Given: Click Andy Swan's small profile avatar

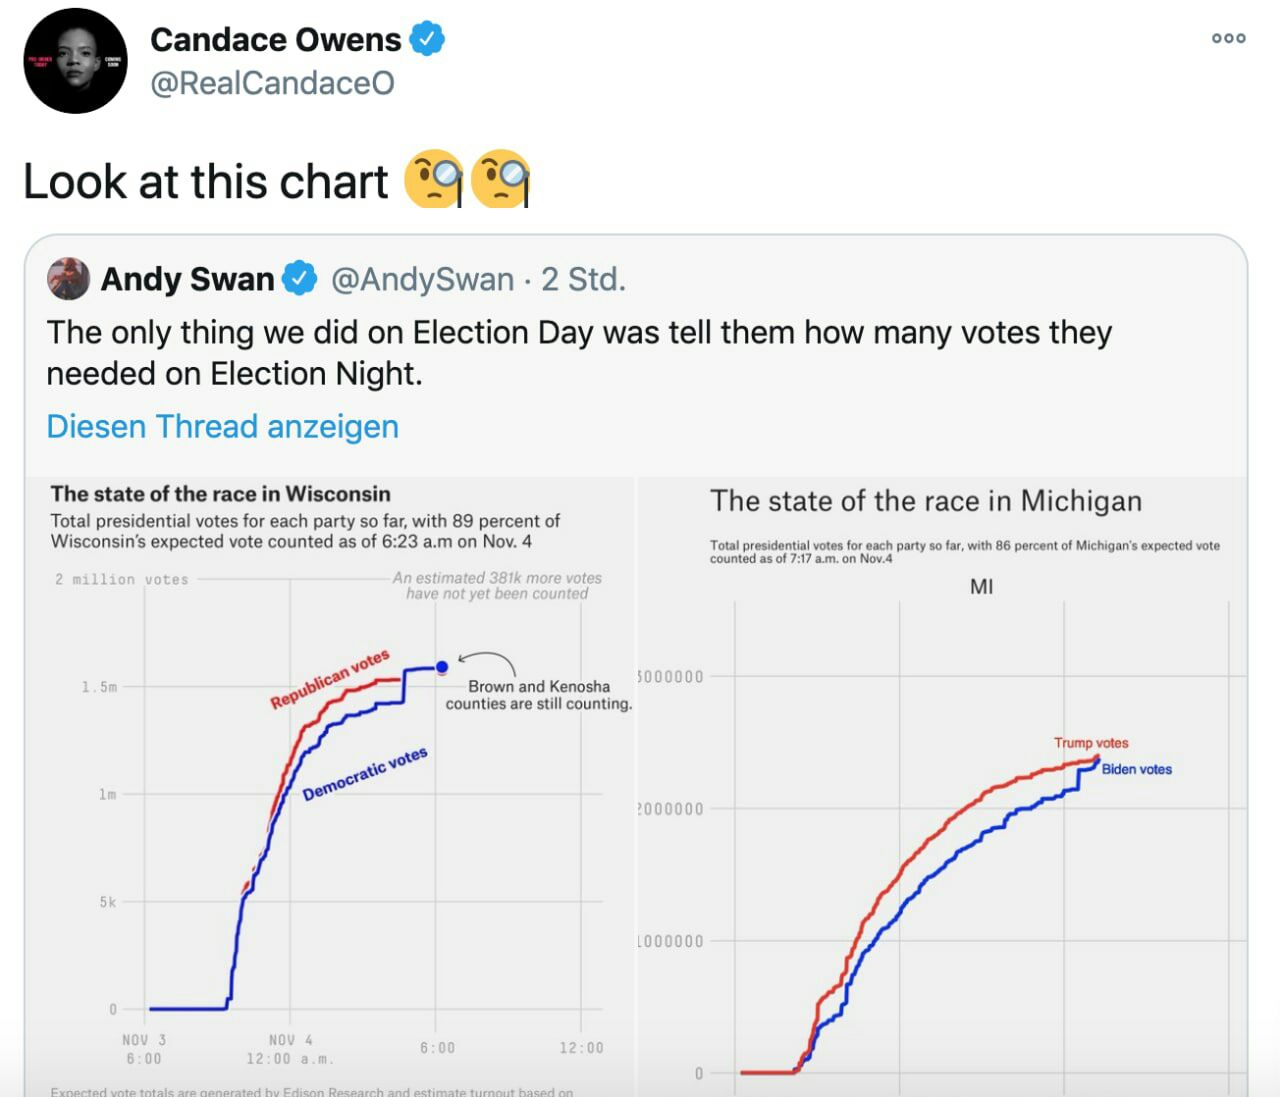Looking at the screenshot, I should click(x=68, y=279).
